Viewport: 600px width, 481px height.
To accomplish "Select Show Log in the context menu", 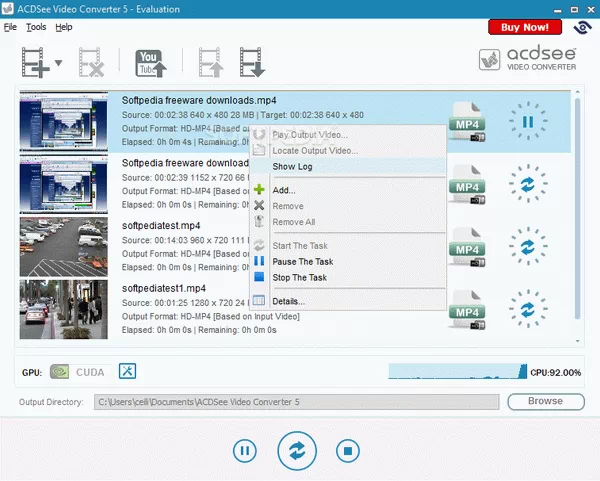I will [347, 166].
